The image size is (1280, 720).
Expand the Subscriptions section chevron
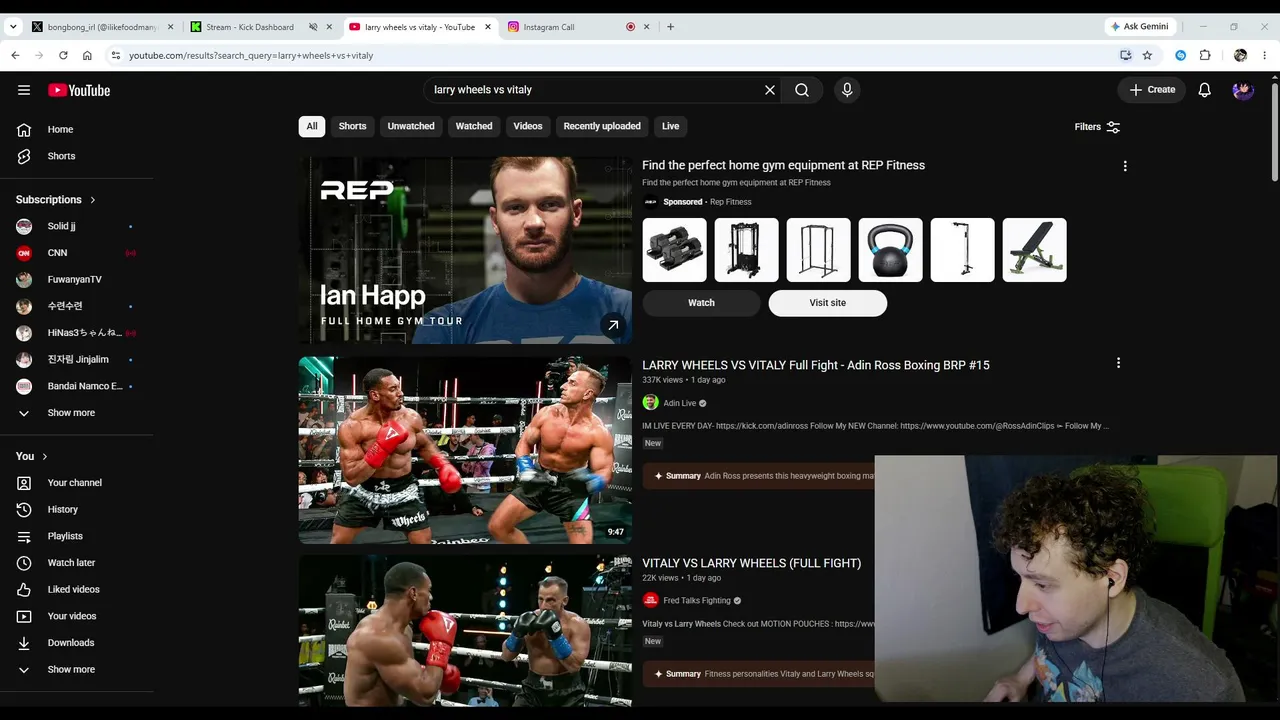(93, 200)
